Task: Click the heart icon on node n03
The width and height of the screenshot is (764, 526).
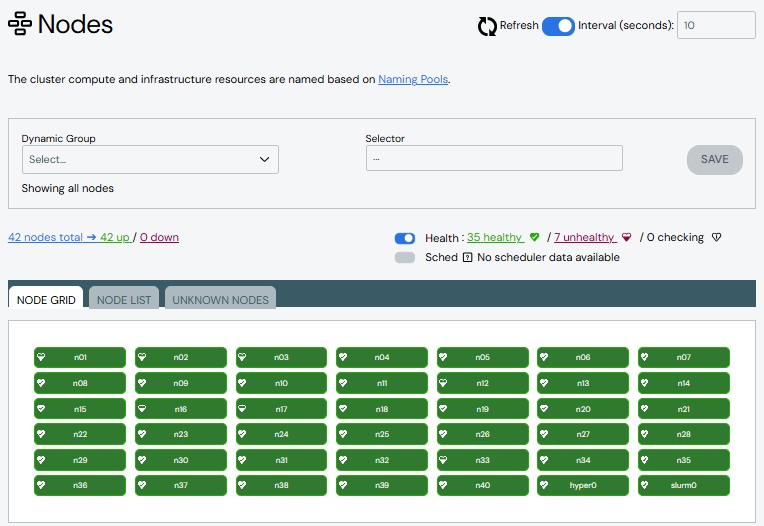Action: [242, 357]
